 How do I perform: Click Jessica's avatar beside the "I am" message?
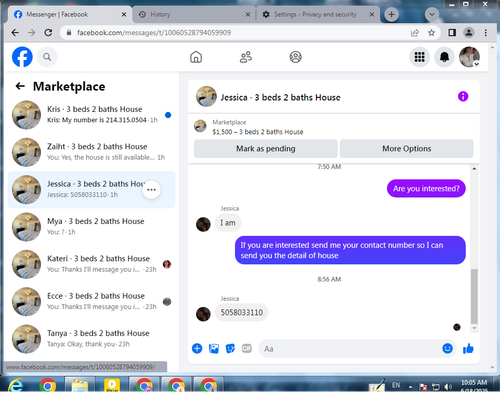(203, 224)
